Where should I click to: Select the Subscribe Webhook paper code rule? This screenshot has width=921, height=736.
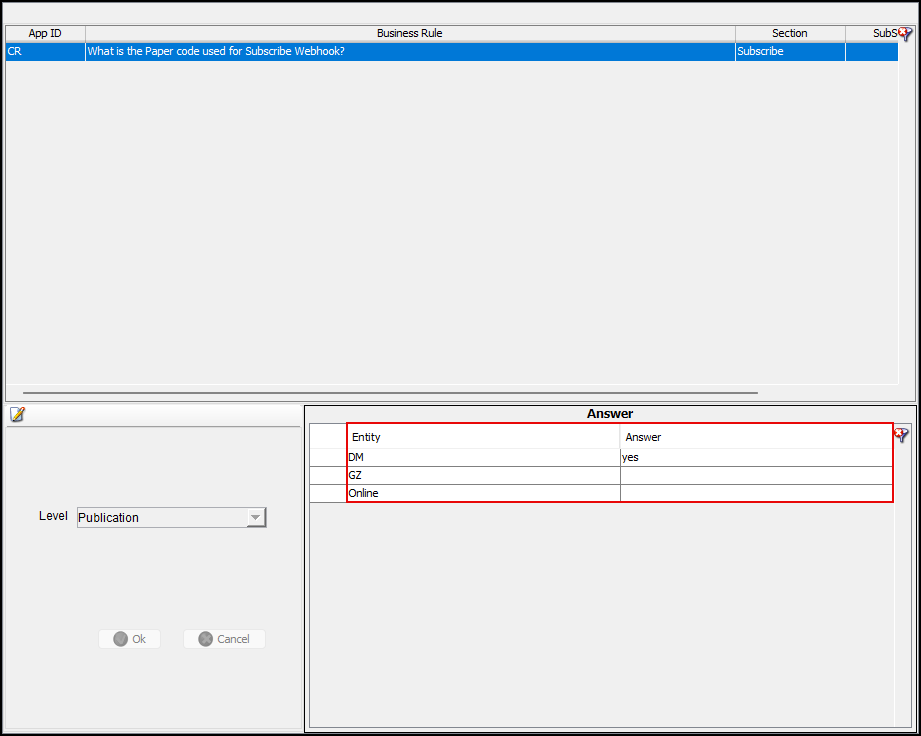(409, 51)
